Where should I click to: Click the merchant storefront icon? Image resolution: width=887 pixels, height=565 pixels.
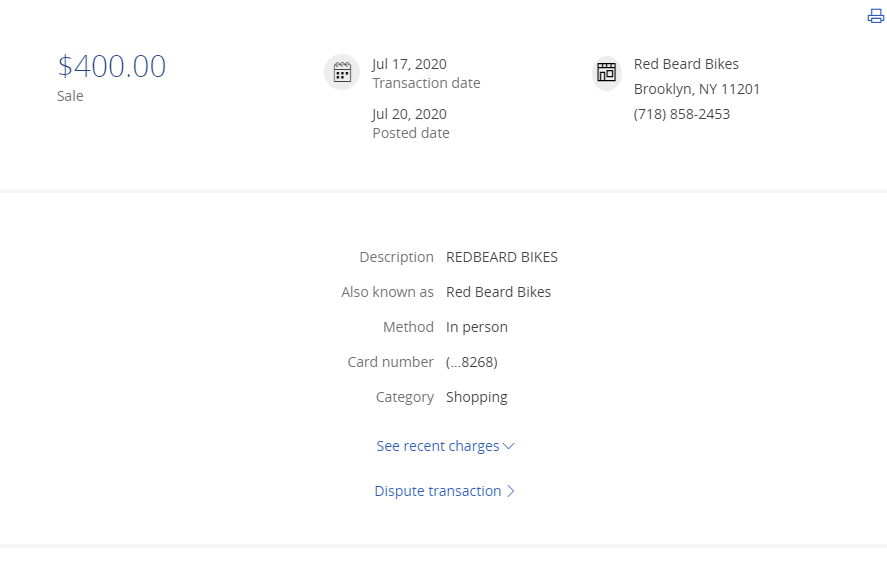(606, 72)
